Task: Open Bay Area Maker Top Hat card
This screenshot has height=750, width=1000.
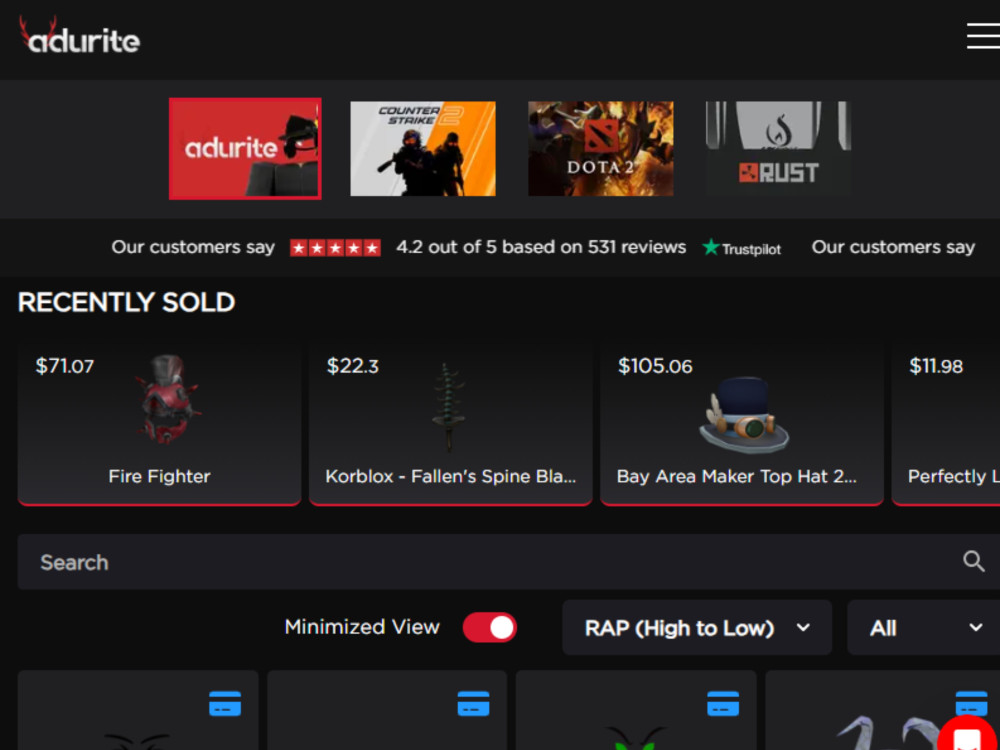Action: pyautogui.click(x=742, y=422)
